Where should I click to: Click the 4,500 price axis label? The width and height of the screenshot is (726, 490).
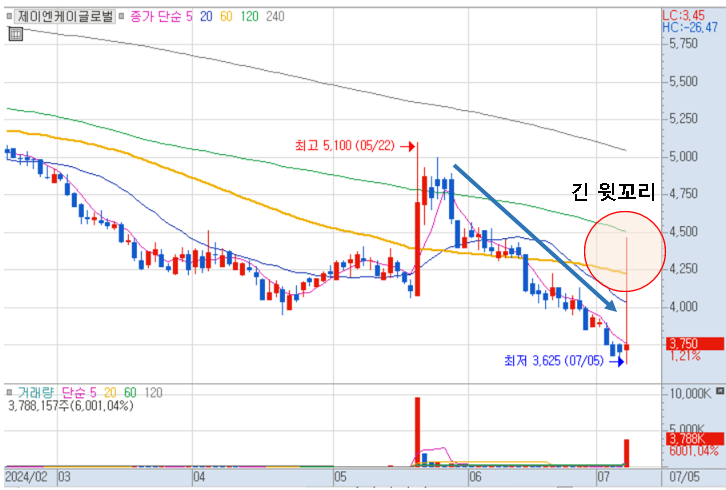click(683, 232)
